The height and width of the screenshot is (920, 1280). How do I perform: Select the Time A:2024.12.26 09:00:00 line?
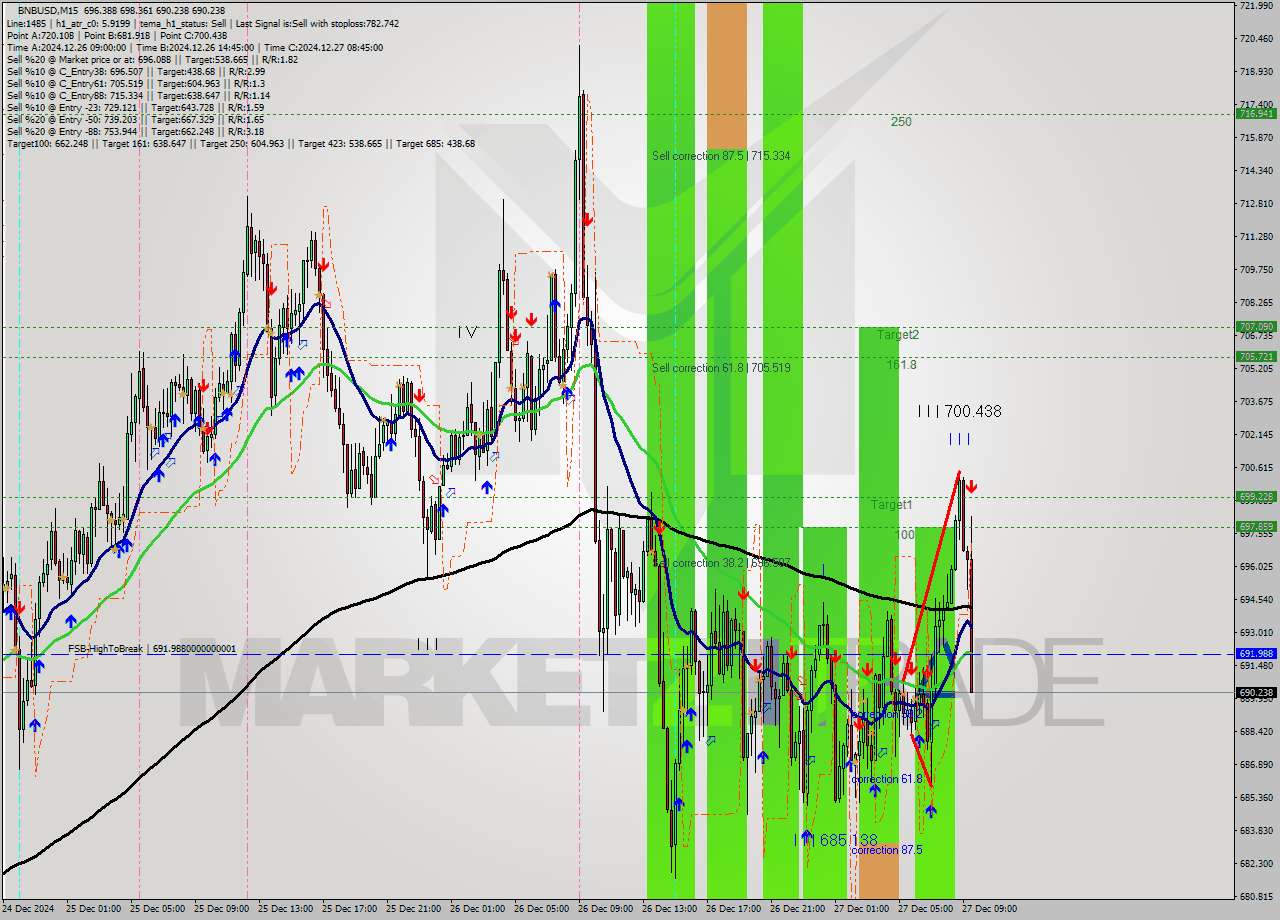coord(194,47)
